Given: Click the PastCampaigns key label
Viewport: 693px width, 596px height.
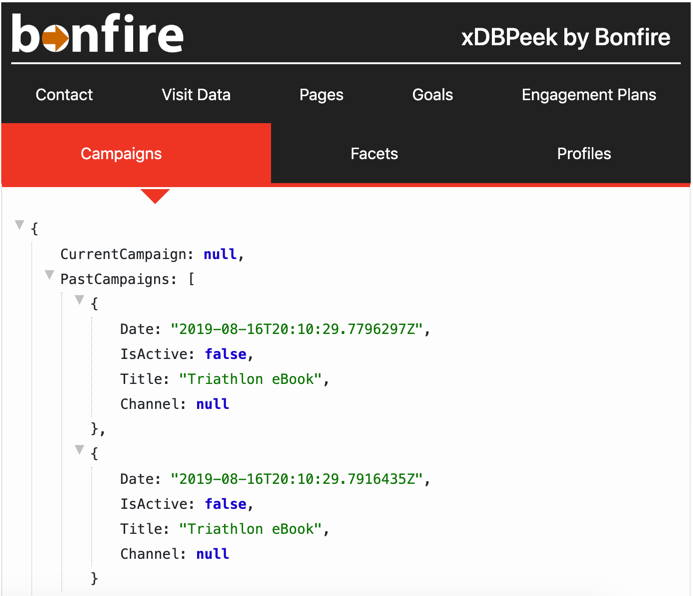Looking at the screenshot, I should (x=115, y=279).
